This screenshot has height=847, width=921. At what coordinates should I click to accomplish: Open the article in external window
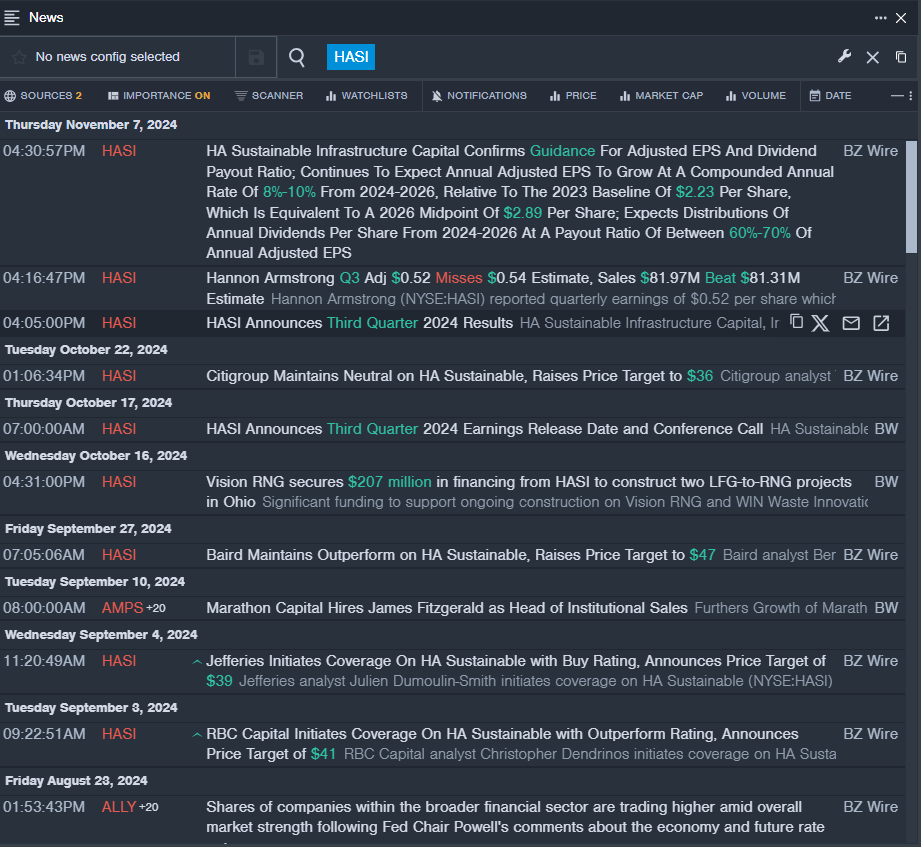tap(881, 323)
